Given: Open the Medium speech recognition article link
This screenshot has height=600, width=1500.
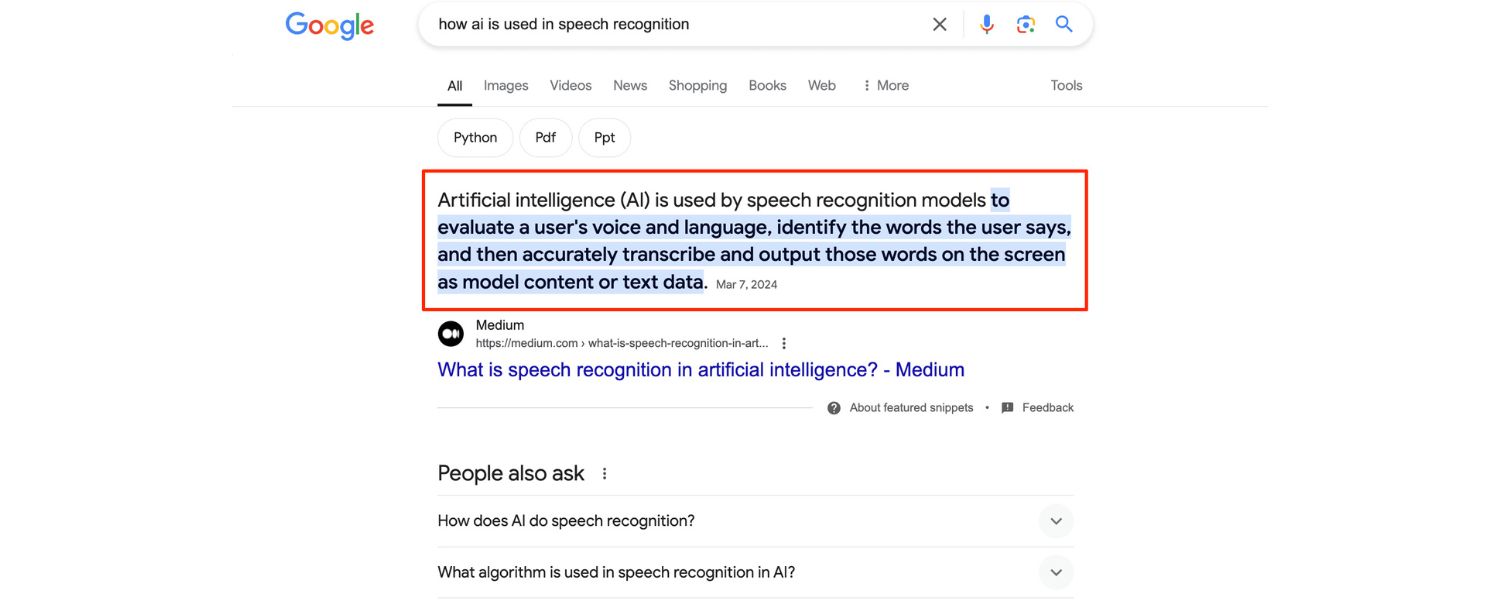Looking at the screenshot, I should (700, 369).
